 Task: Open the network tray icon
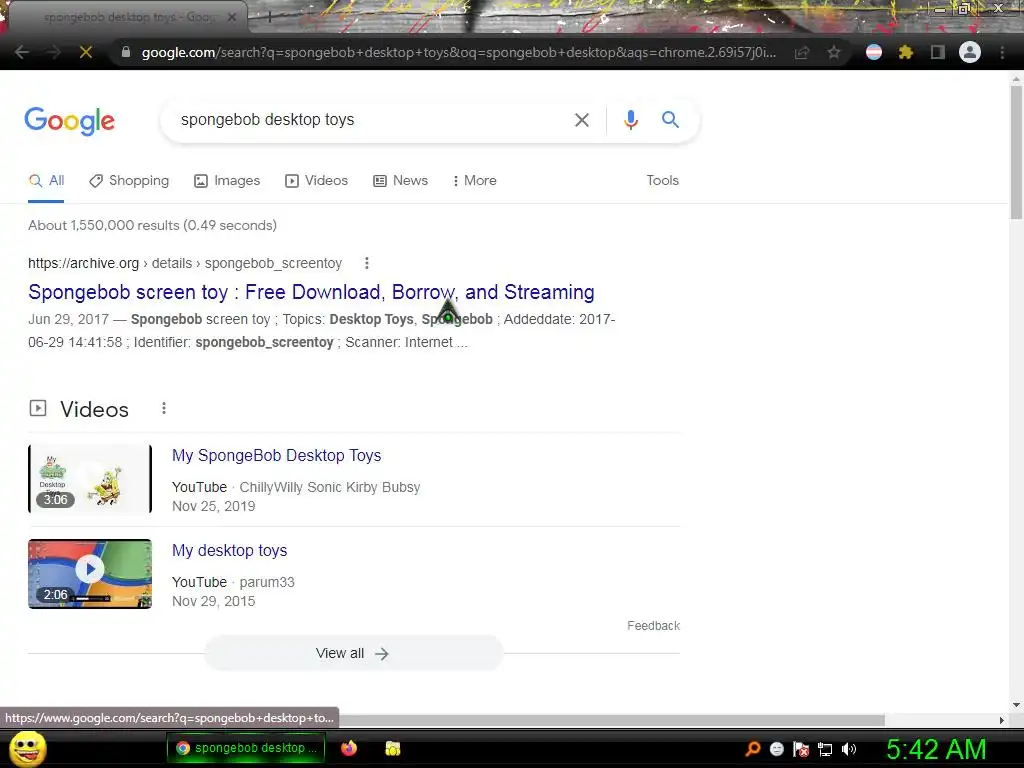825,750
